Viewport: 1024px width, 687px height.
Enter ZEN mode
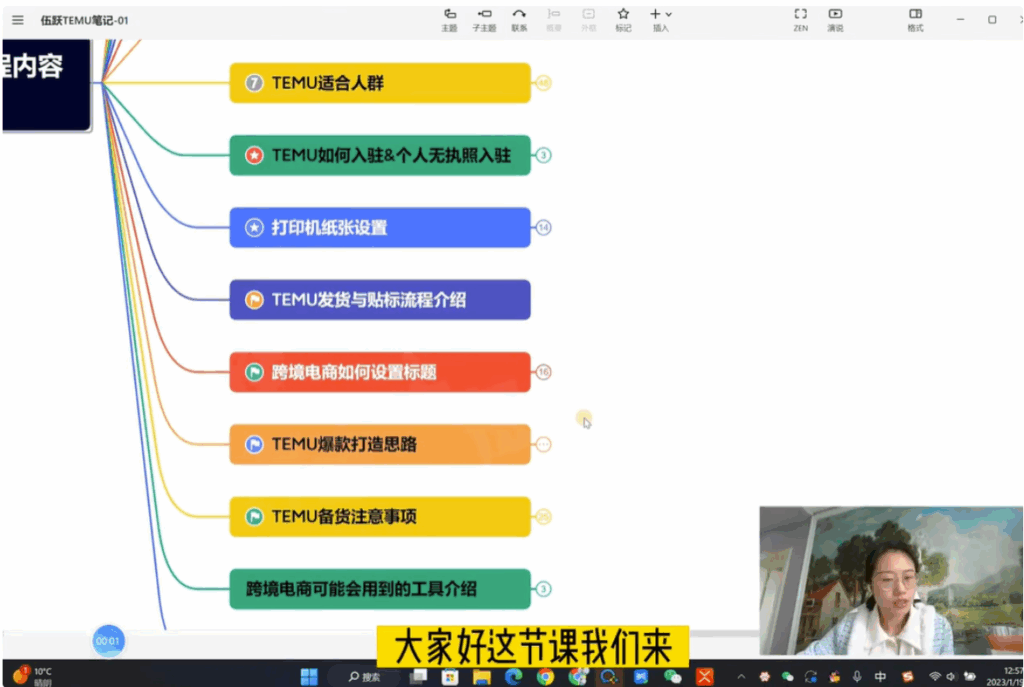[801, 20]
